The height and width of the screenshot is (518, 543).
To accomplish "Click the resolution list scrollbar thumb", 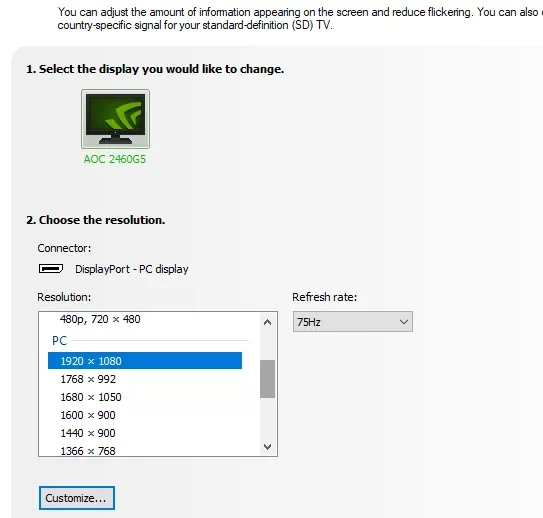I will coord(267,379).
